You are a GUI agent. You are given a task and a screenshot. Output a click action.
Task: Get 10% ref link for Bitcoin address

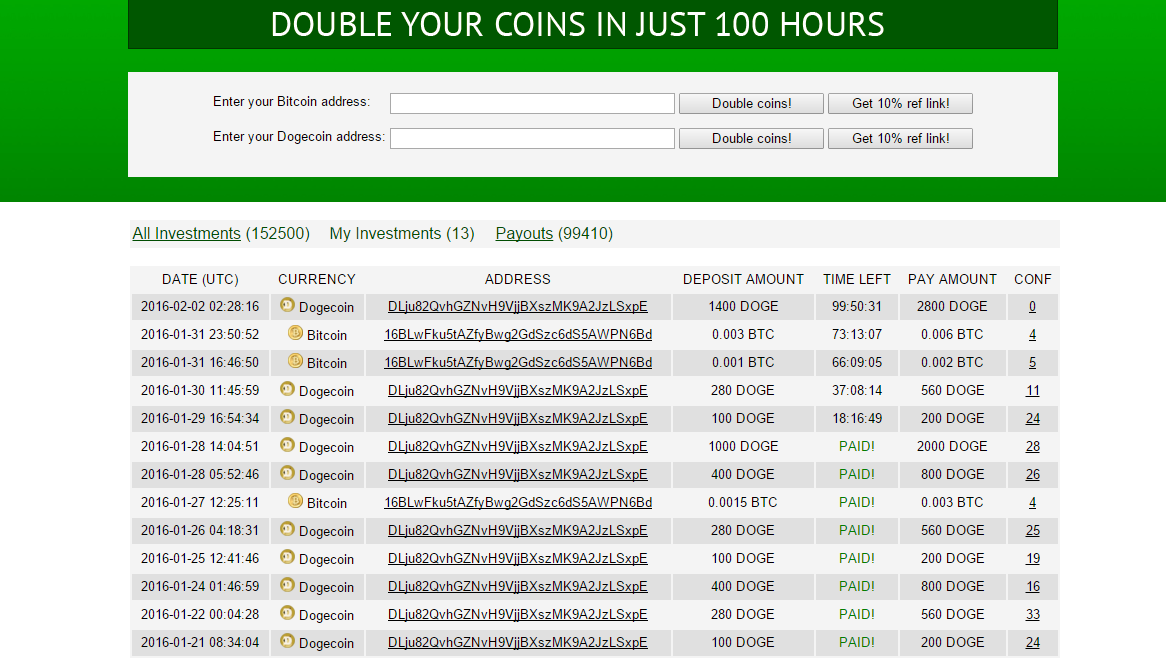pos(901,103)
